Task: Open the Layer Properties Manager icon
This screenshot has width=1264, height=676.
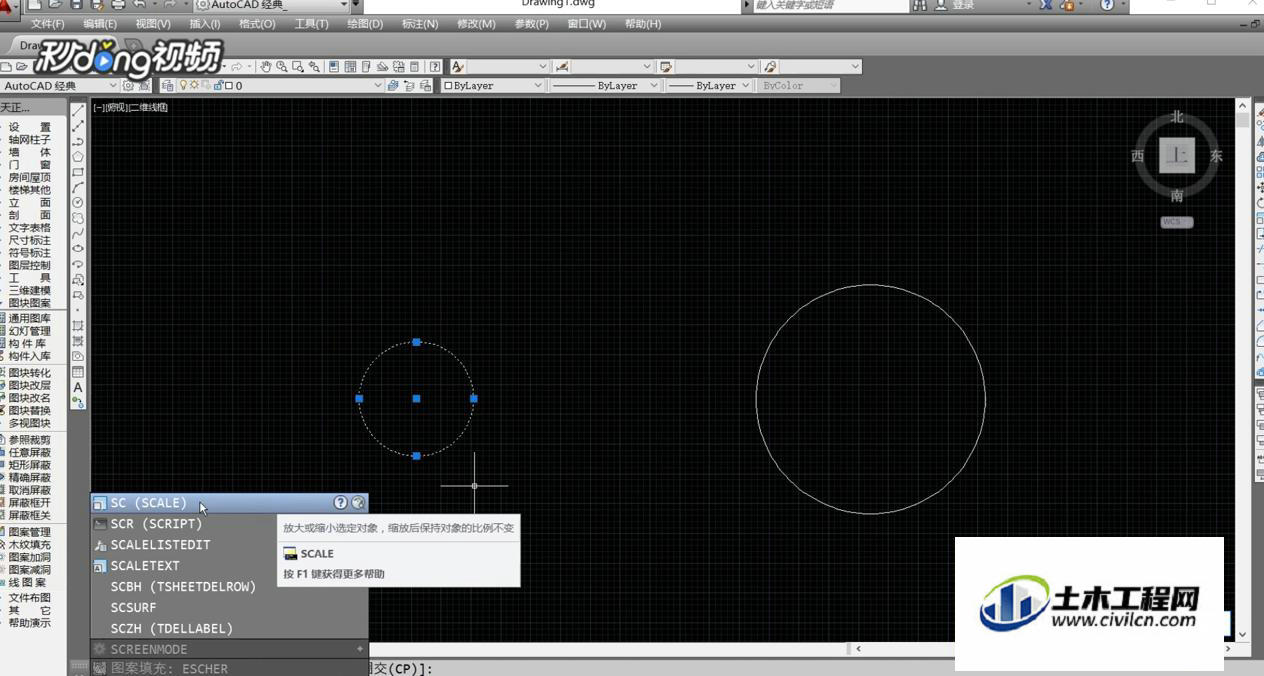Action: (x=169, y=86)
